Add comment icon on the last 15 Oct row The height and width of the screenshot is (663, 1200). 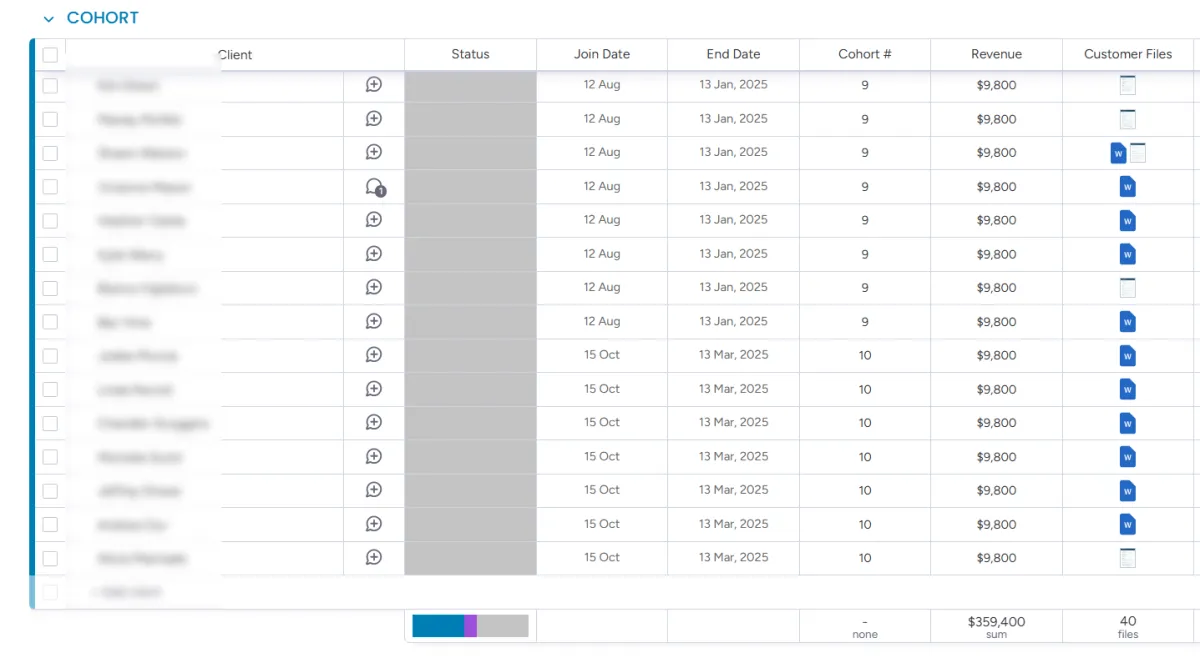[374, 558]
